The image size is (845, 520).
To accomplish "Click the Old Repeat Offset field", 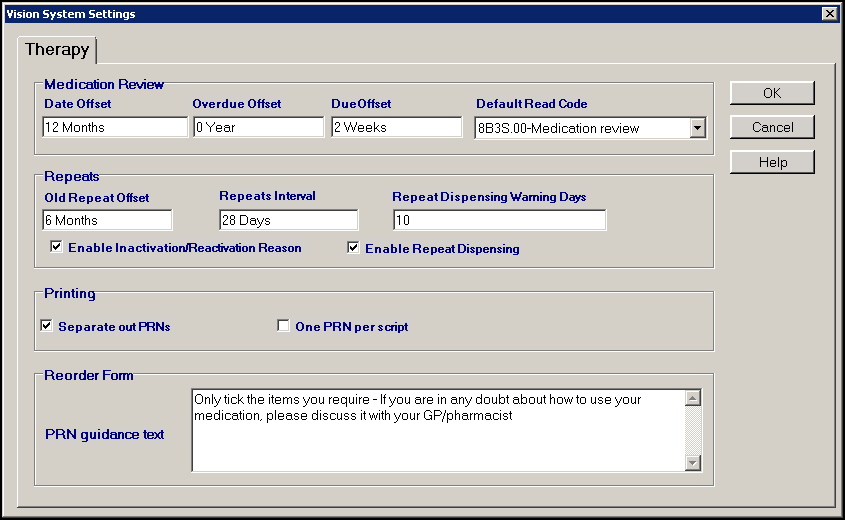I will pyautogui.click(x=107, y=220).
